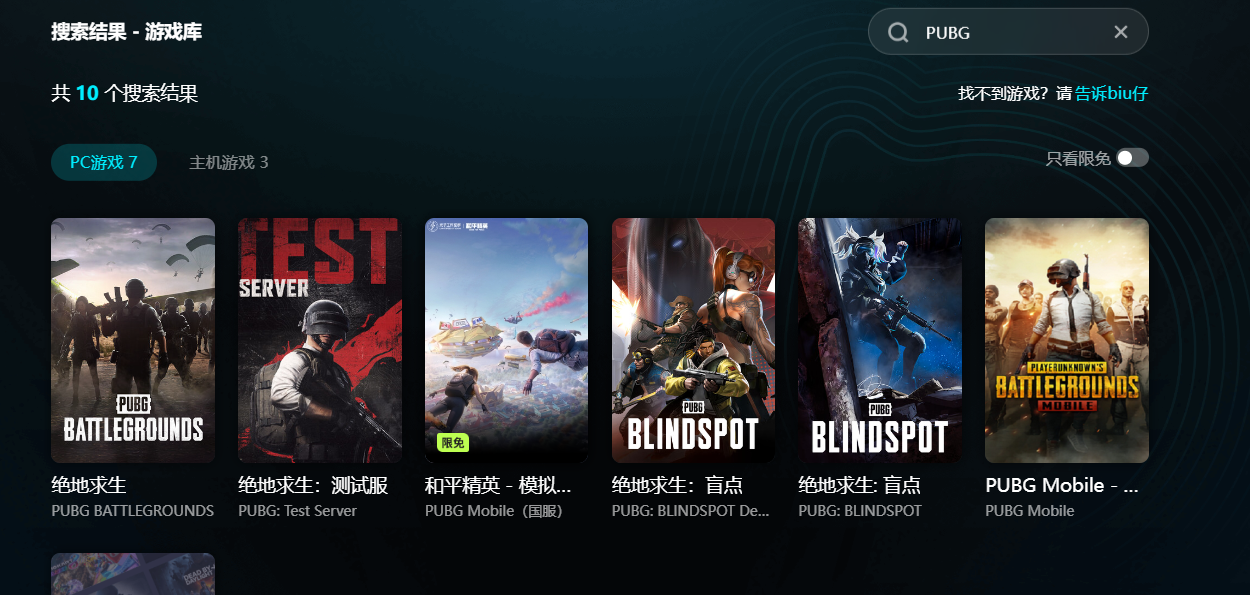Open the PUBG Test Server cover
Image resolution: width=1250 pixels, height=595 pixels.
point(320,340)
